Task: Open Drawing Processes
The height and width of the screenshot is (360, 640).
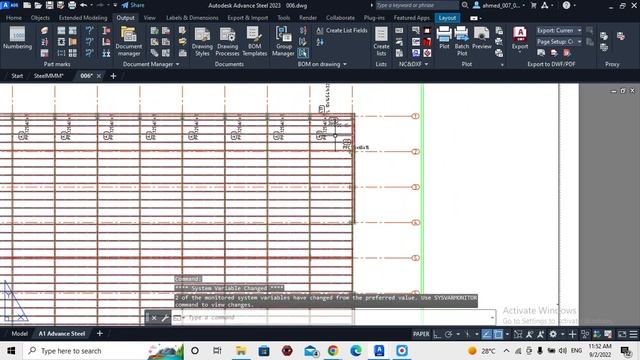Action: click(227, 42)
